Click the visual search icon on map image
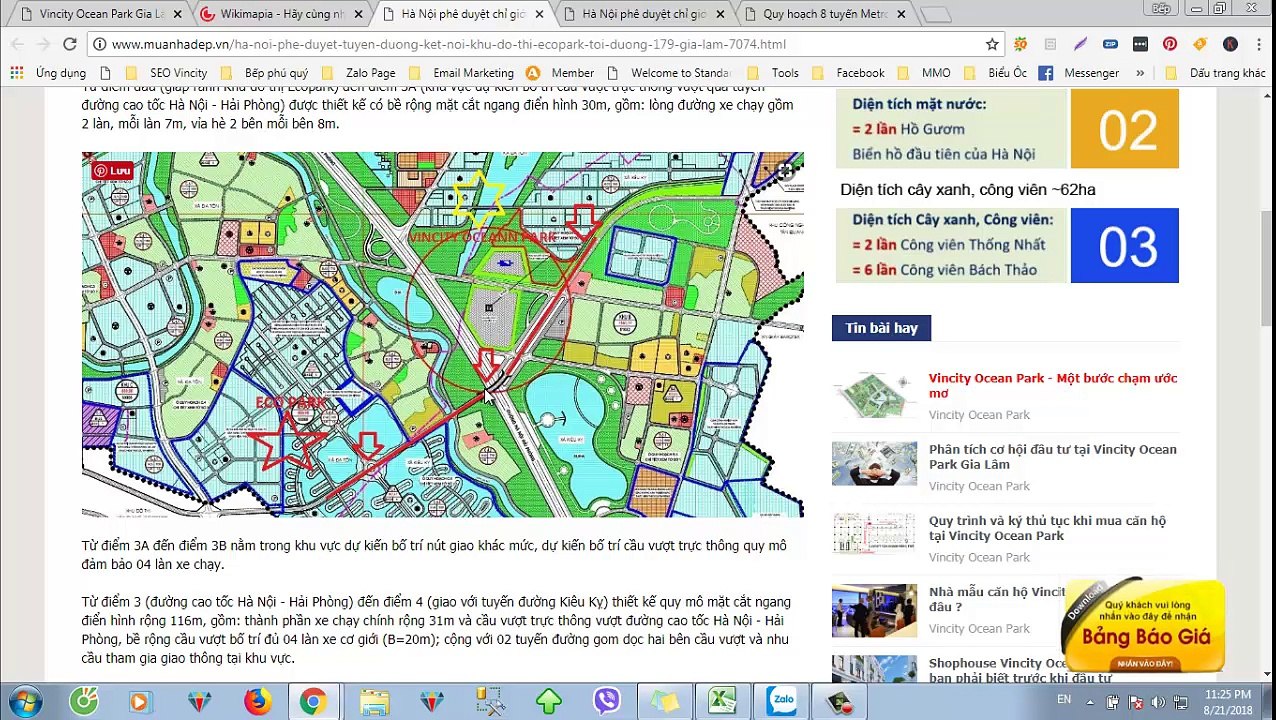The width and height of the screenshot is (1276, 720). point(785,171)
